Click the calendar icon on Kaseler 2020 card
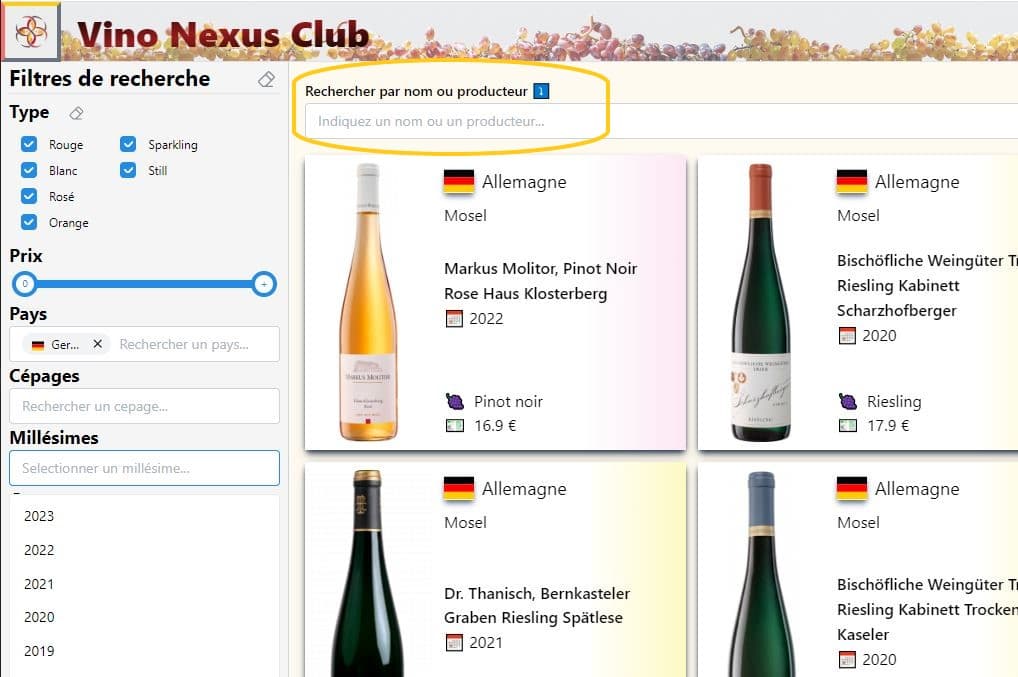Image resolution: width=1018 pixels, height=677 pixels. (x=847, y=659)
